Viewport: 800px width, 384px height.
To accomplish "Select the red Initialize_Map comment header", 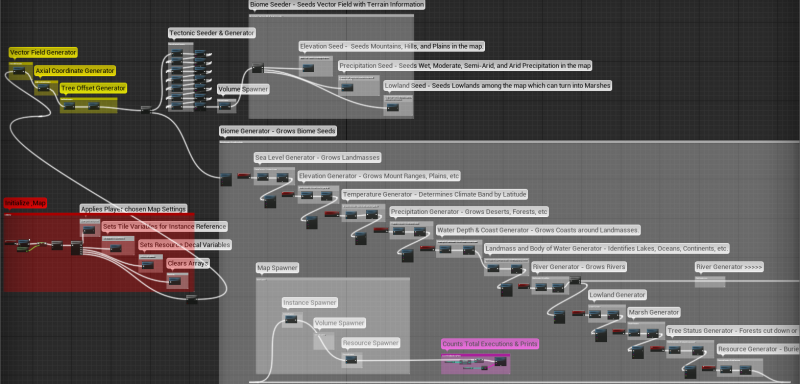I will coord(26,203).
